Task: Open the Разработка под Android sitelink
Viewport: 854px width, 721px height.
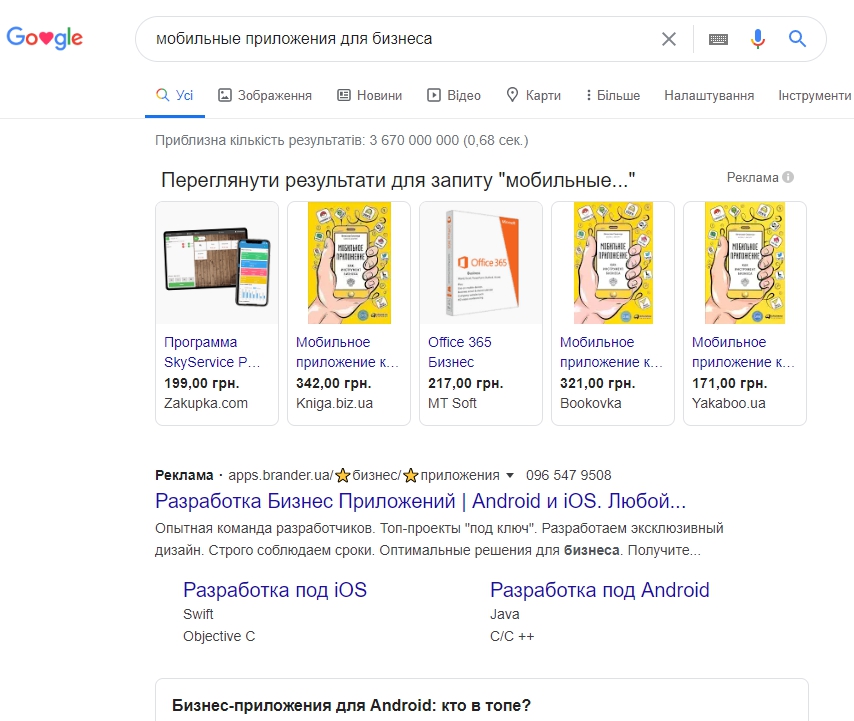Action: pos(600,590)
